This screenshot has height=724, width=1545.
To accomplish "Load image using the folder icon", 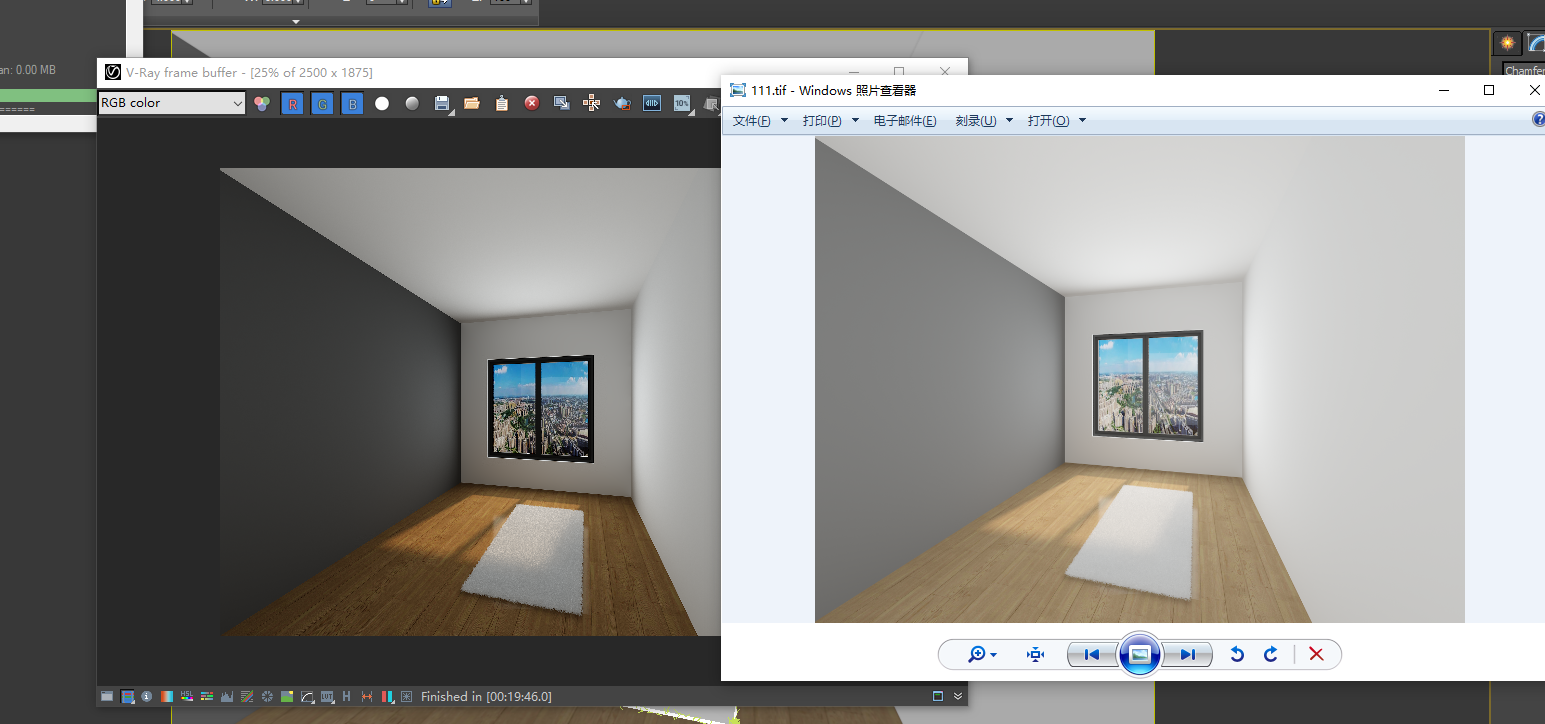I will coord(472,103).
